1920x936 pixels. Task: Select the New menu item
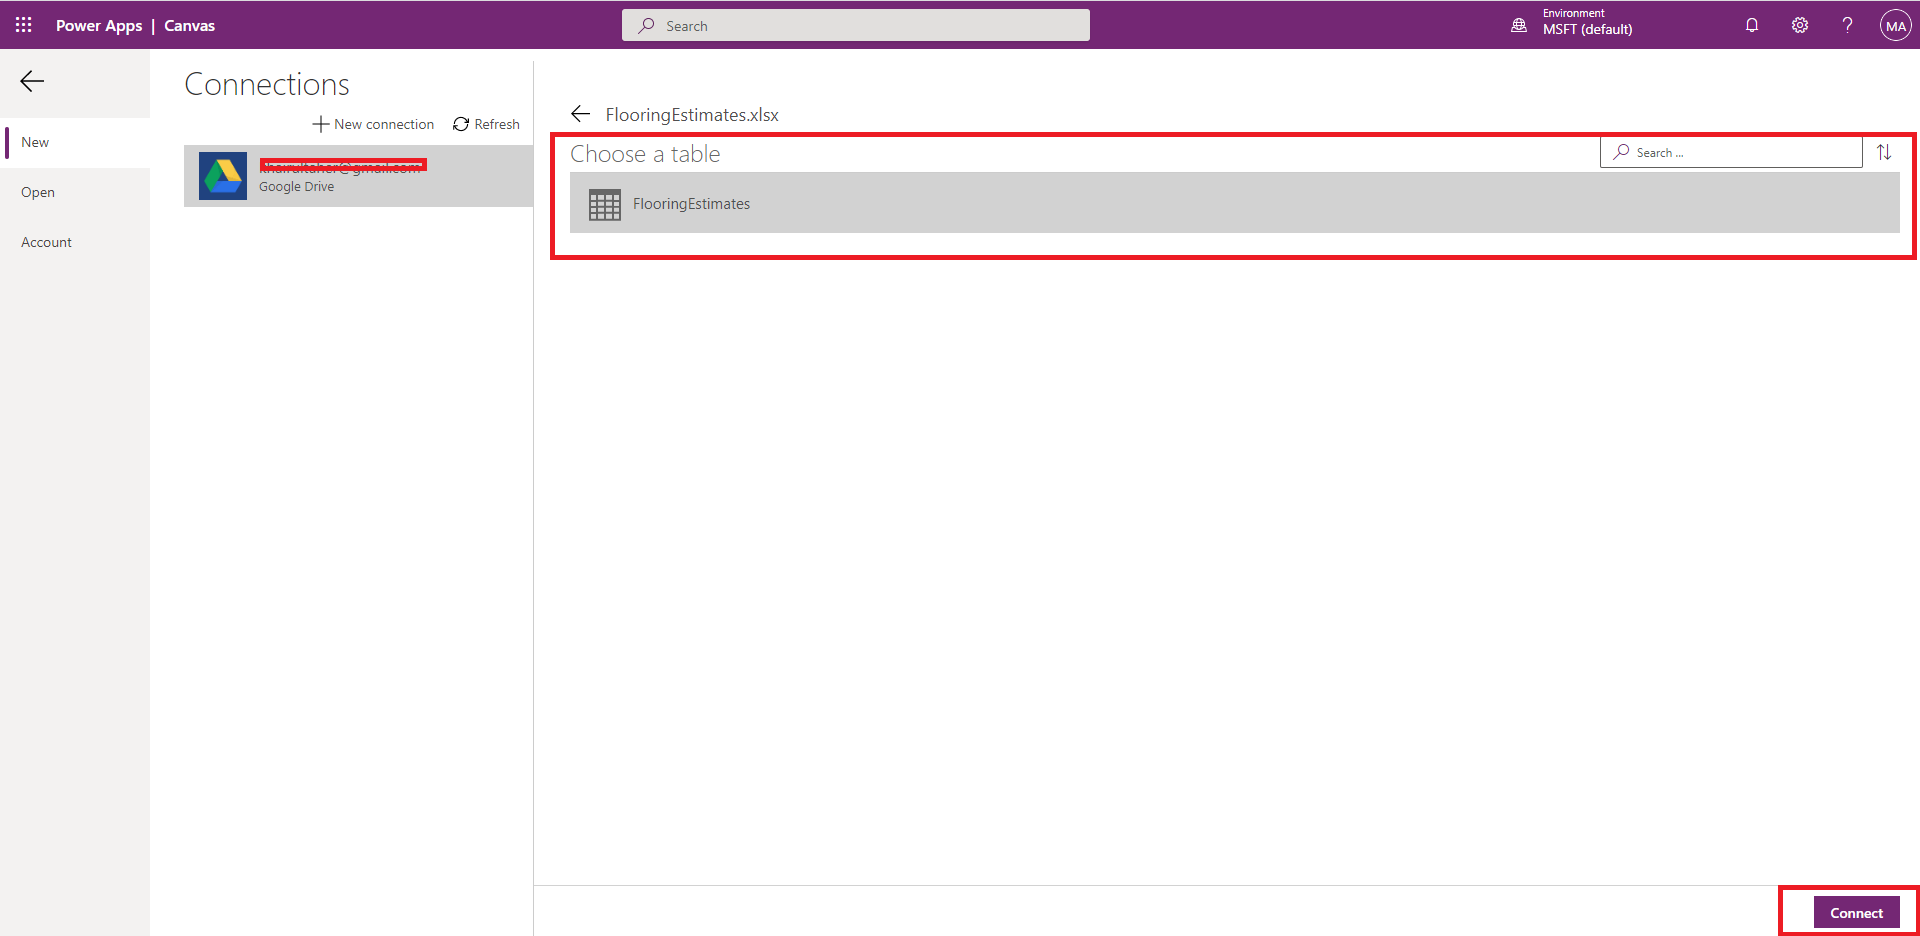(x=36, y=142)
